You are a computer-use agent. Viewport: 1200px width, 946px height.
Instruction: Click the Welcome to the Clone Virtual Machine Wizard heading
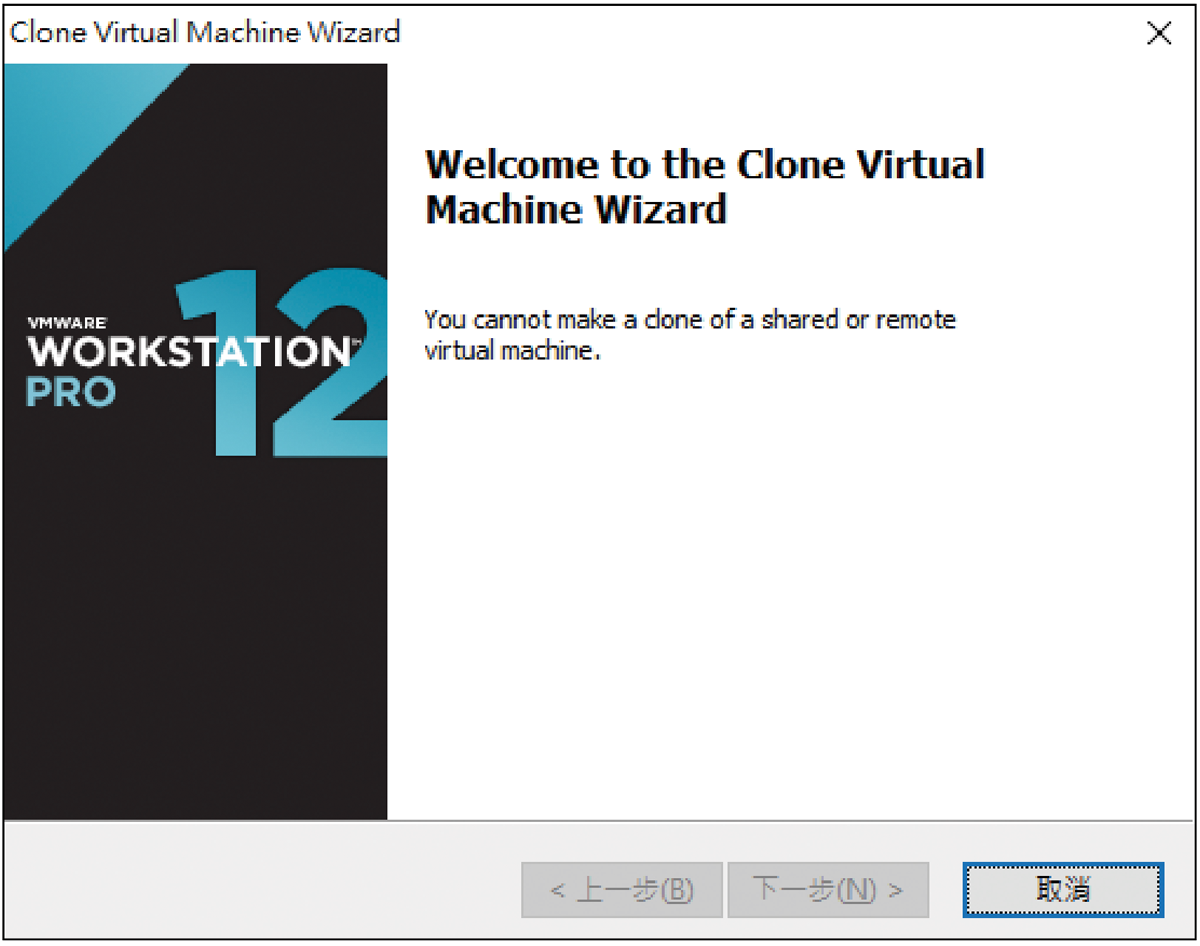(705, 187)
